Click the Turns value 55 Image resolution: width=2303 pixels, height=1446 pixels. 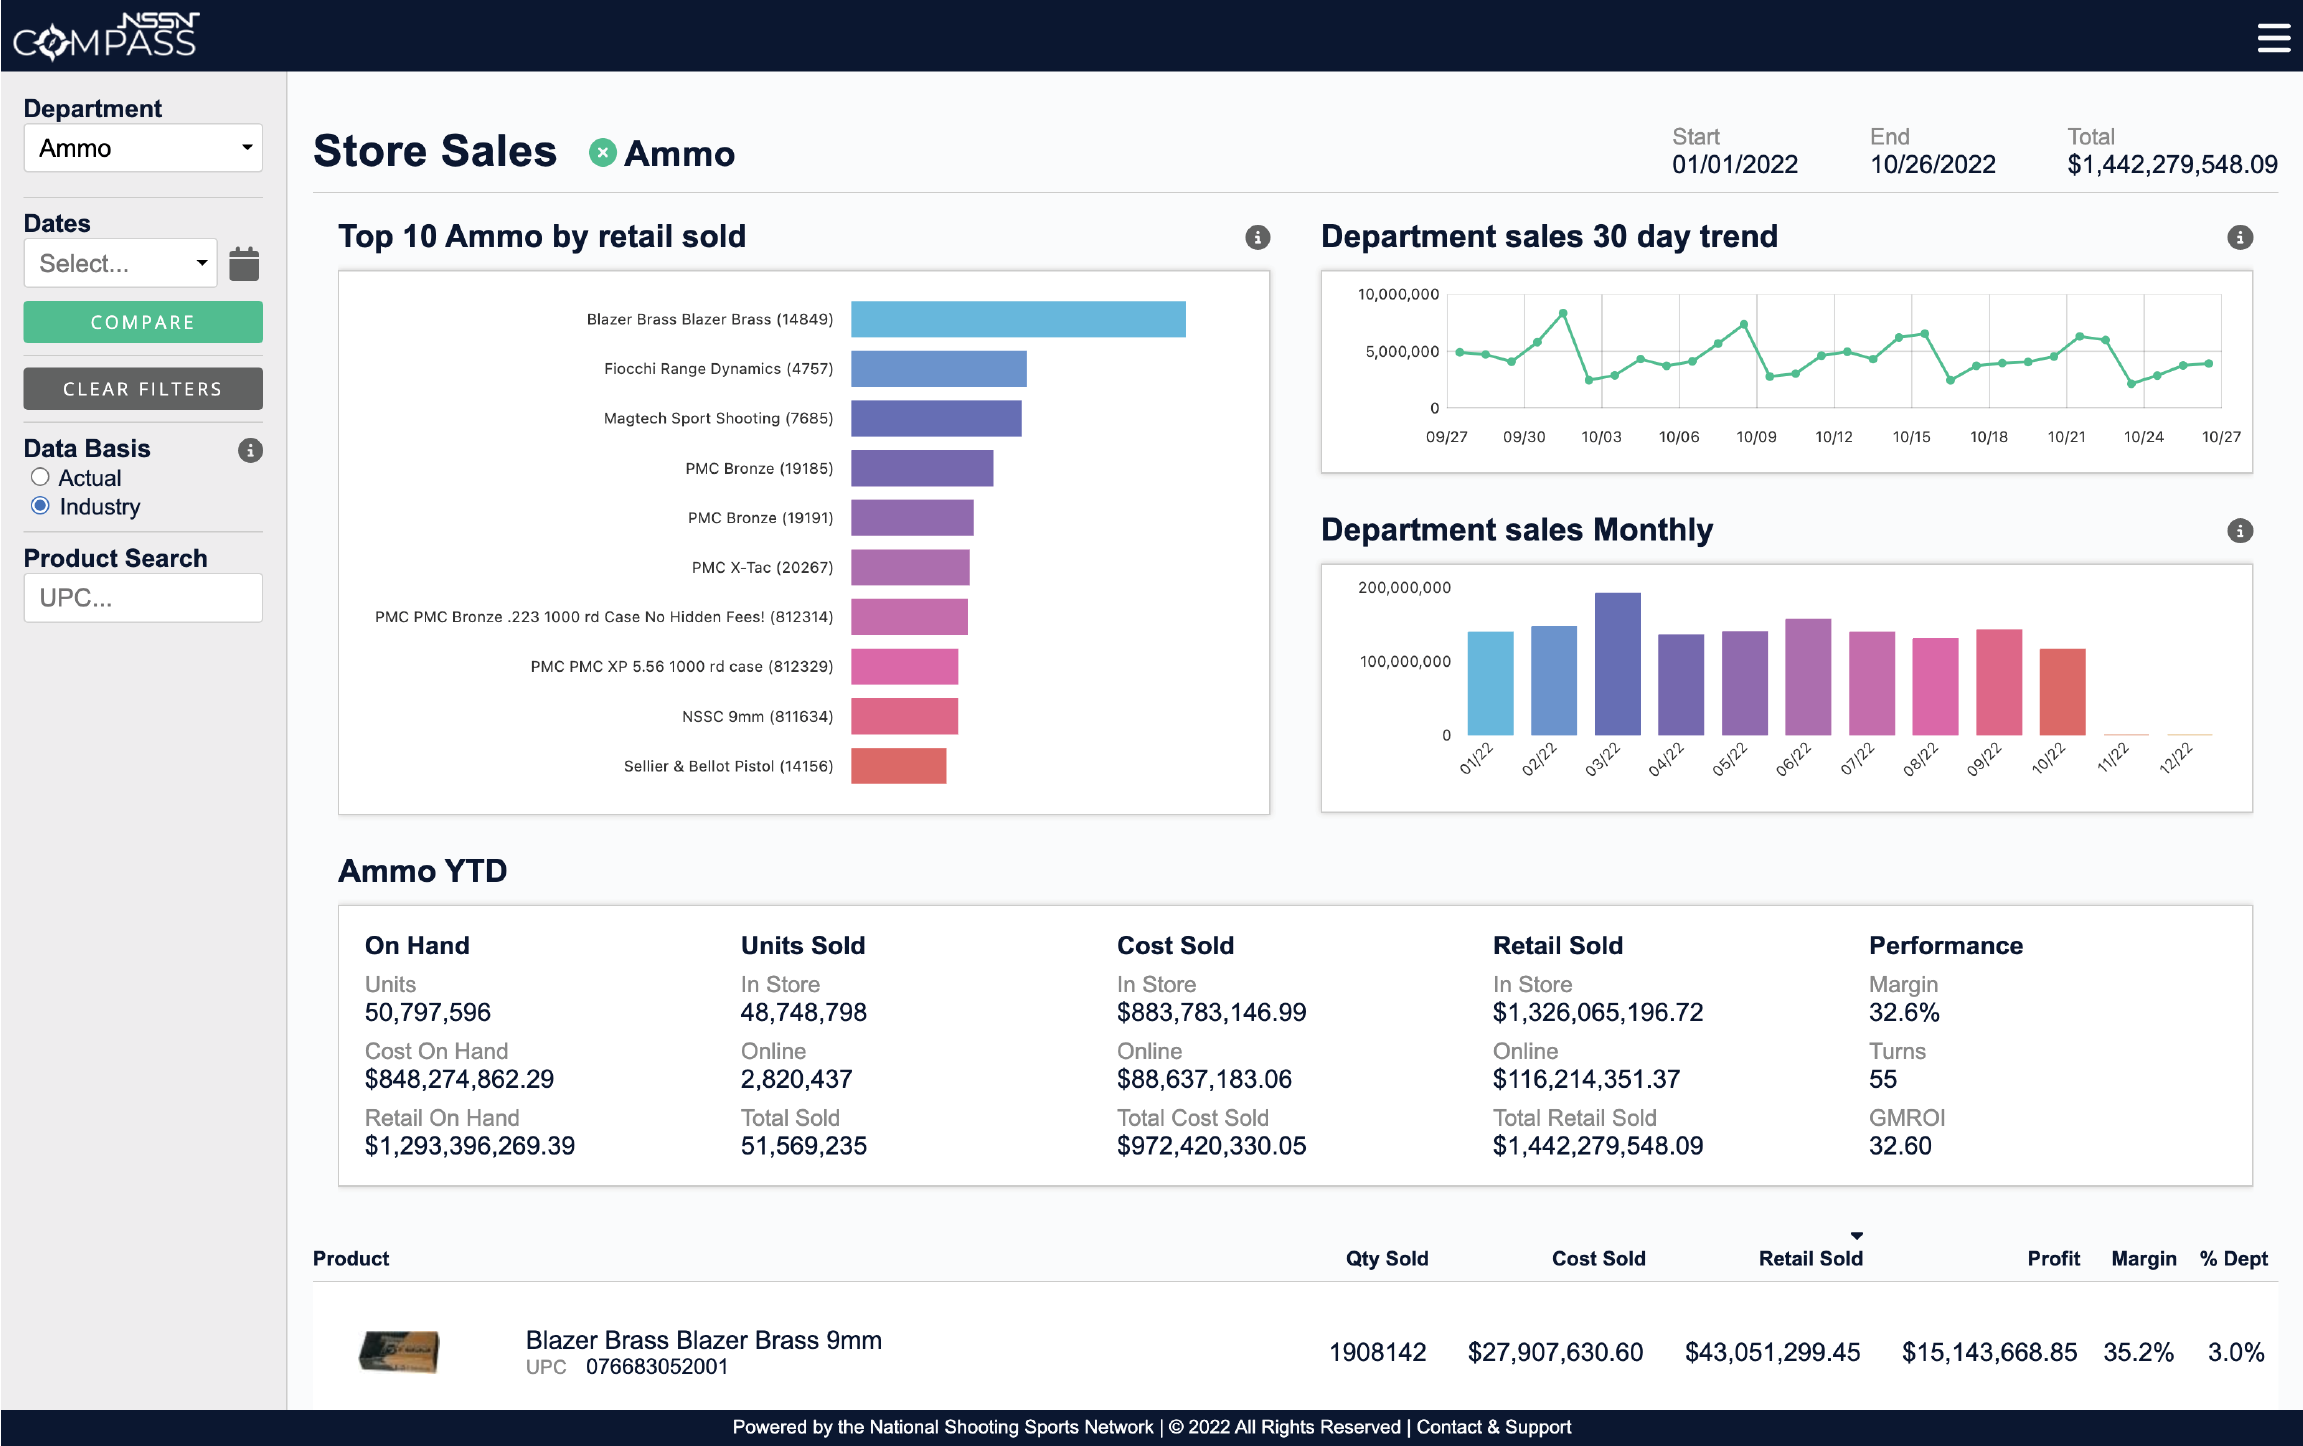tap(1883, 1079)
